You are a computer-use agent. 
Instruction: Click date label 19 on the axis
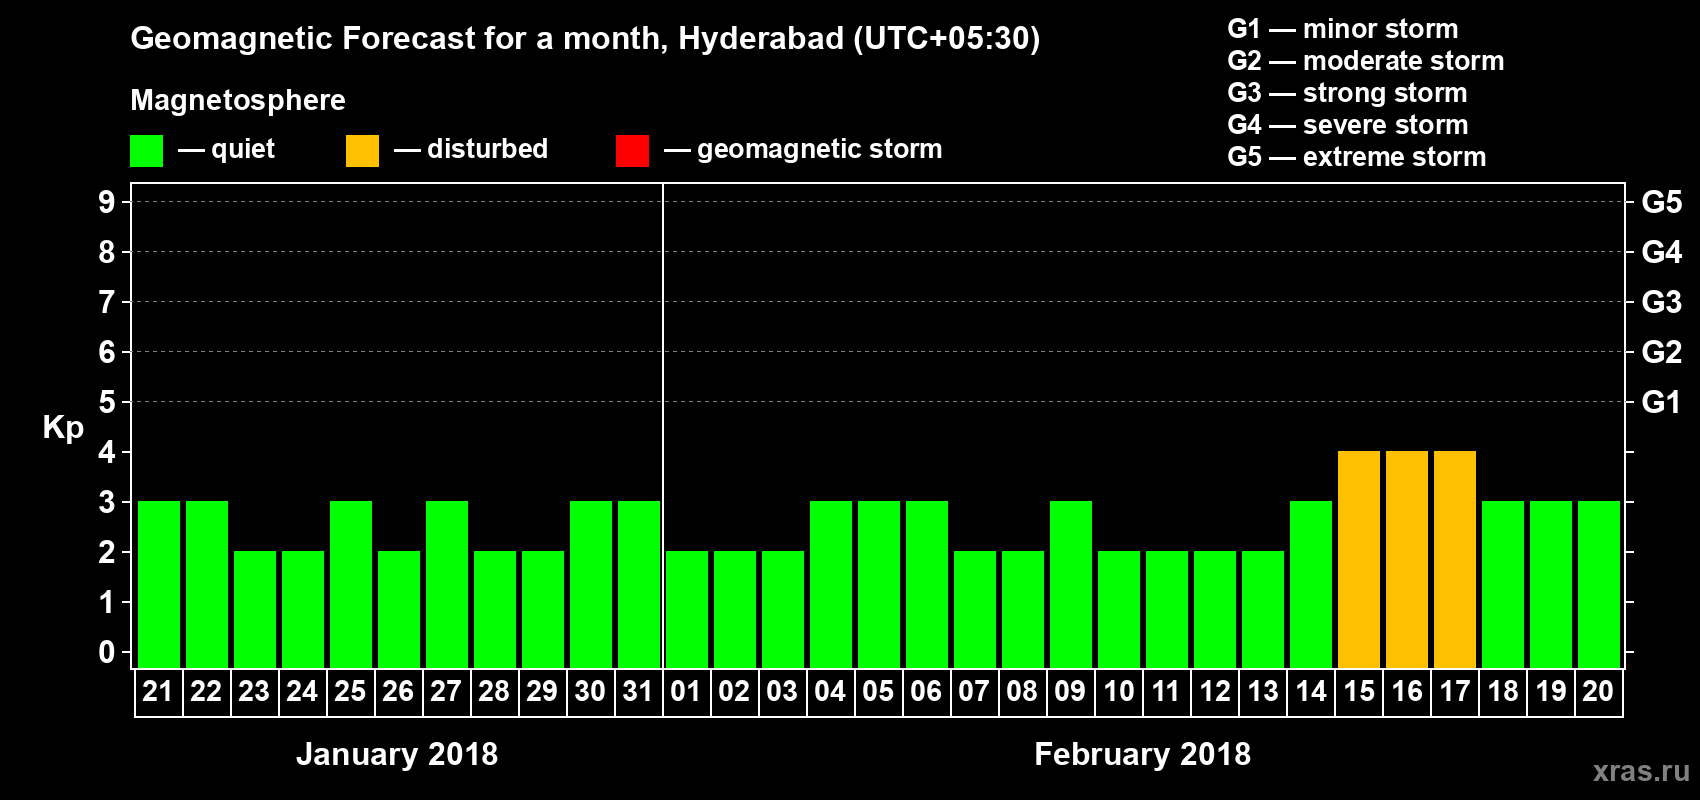pyautogui.click(x=1550, y=691)
